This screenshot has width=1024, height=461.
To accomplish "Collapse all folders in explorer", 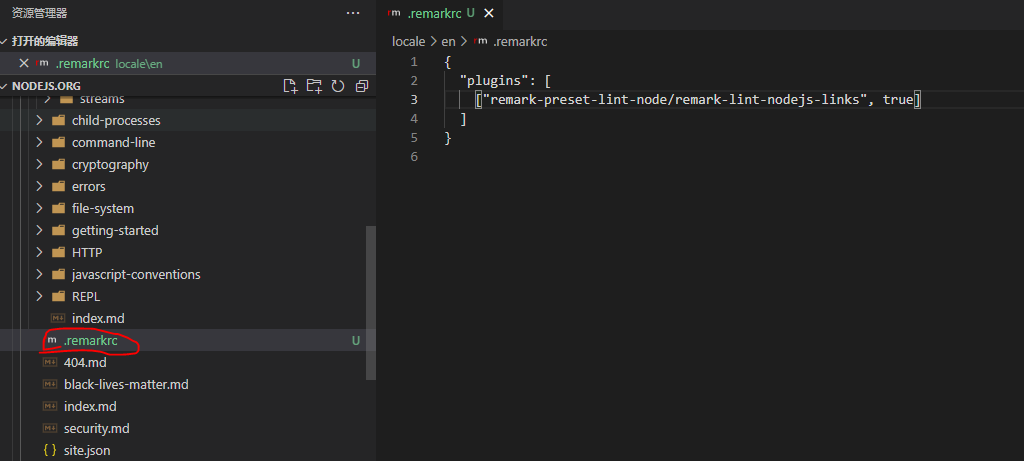I will tap(362, 86).
